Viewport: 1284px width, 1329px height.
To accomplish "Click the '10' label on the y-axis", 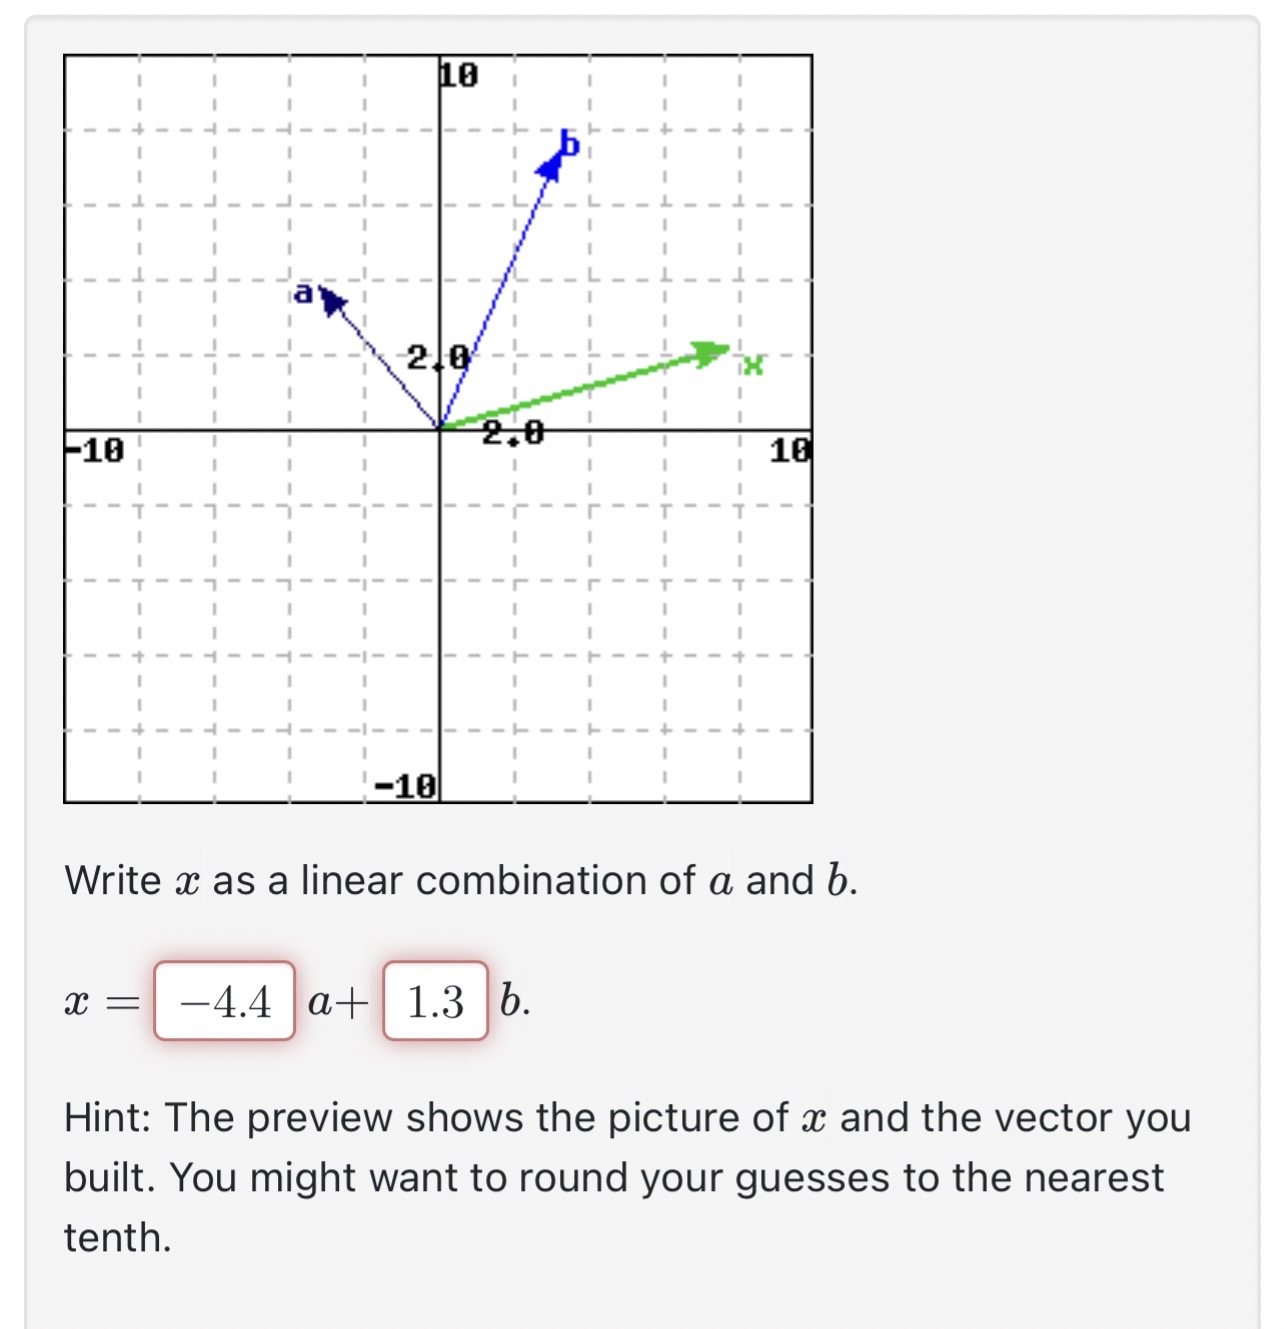I will point(458,72).
